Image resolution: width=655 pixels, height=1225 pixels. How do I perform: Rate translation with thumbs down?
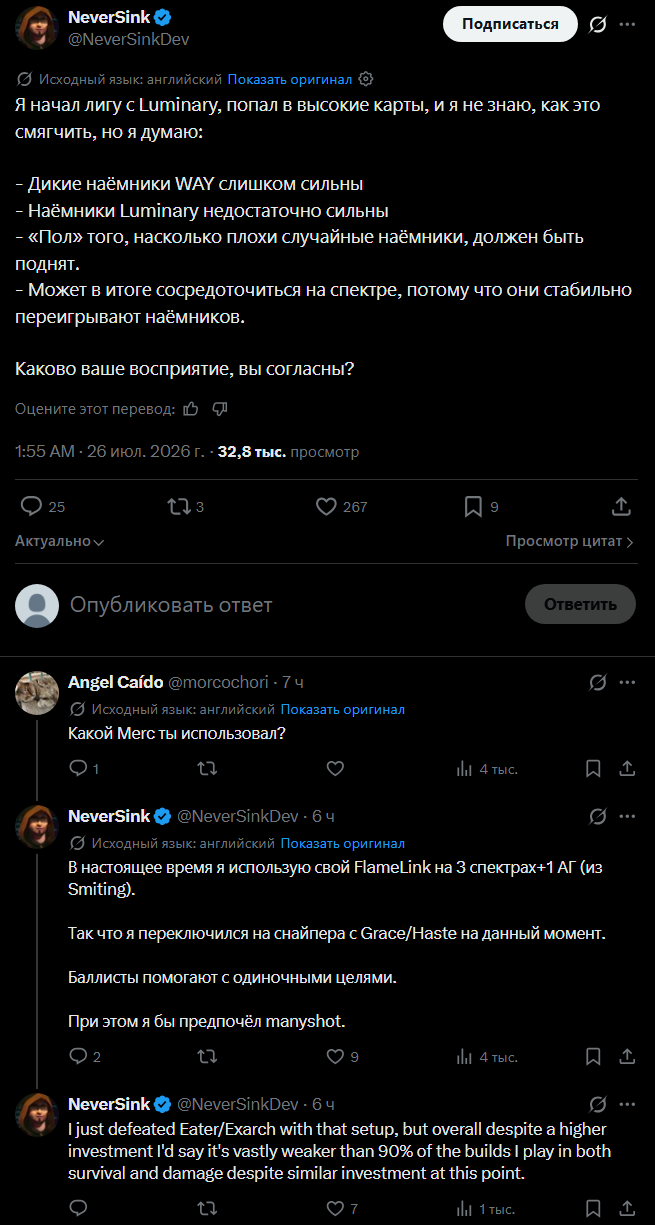[221, 409]
